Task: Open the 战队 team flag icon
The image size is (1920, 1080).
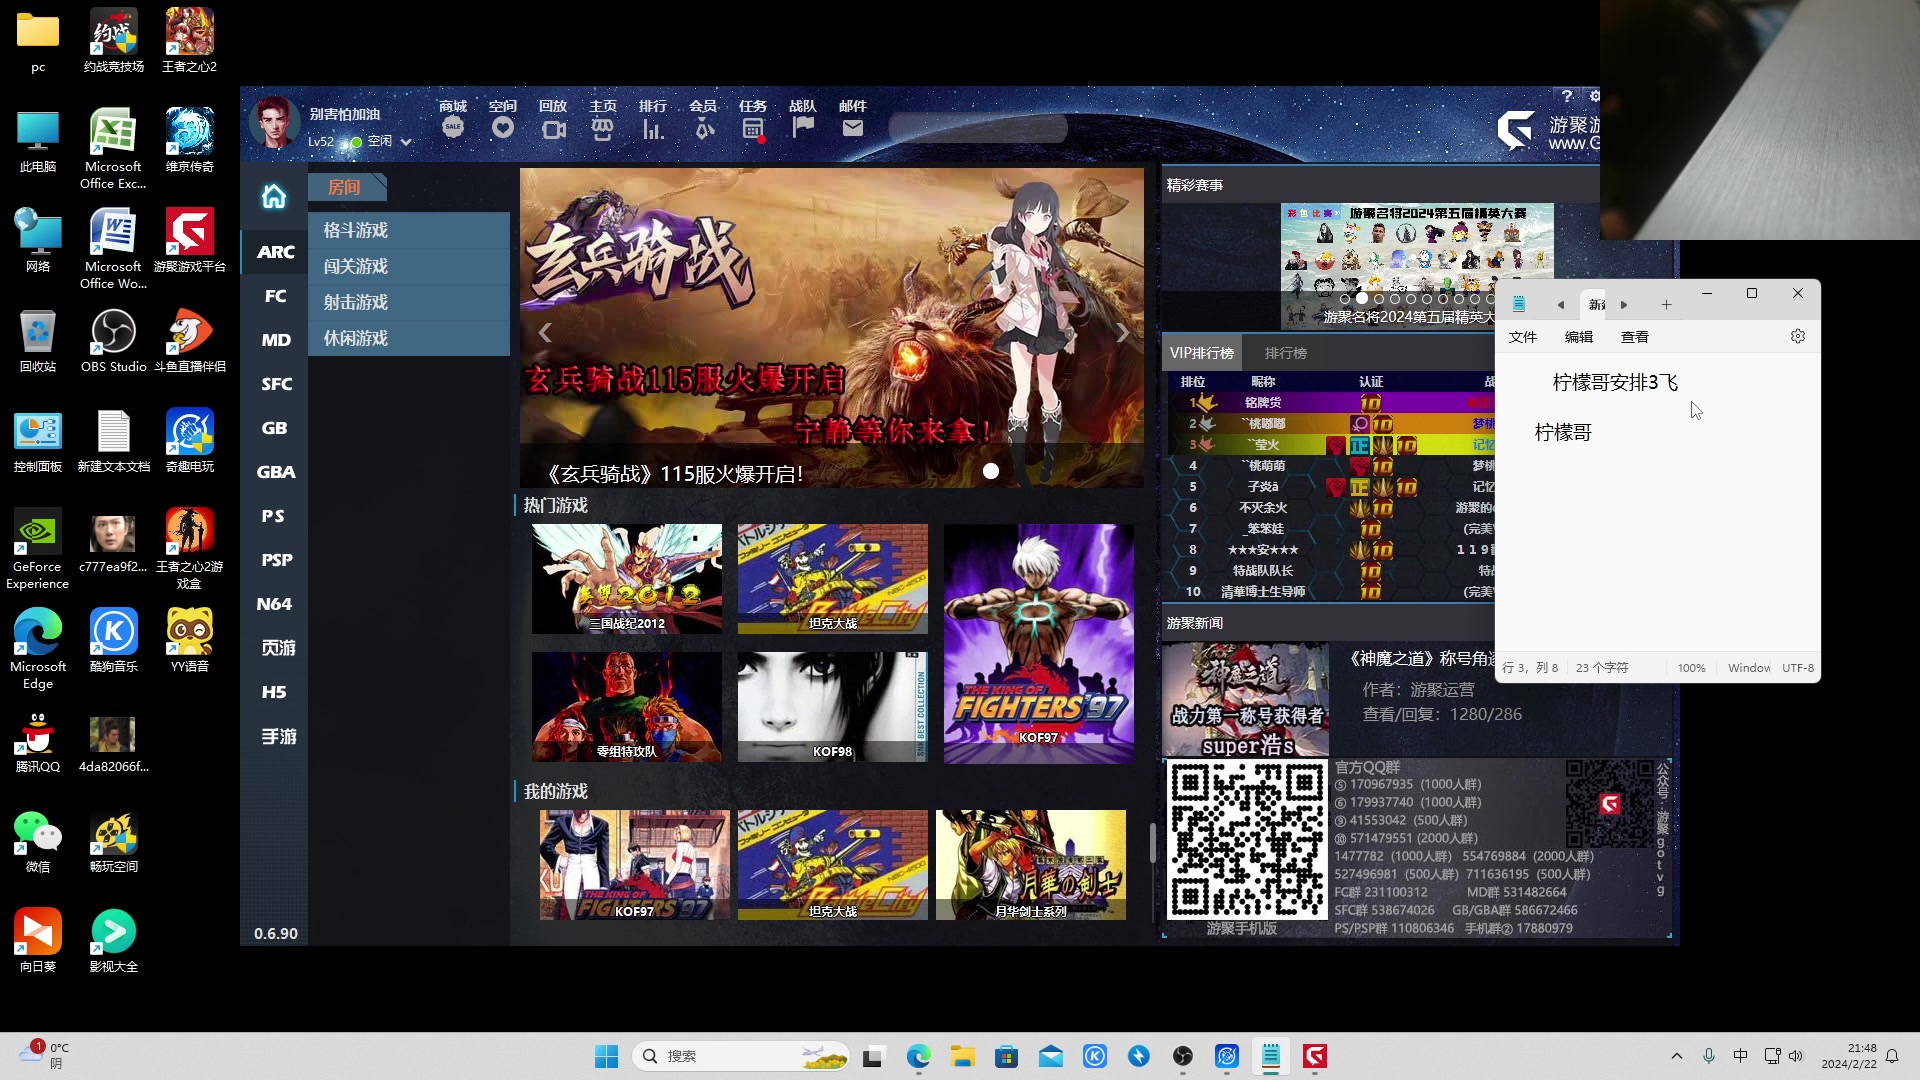Action: click(x=803, y=128)
